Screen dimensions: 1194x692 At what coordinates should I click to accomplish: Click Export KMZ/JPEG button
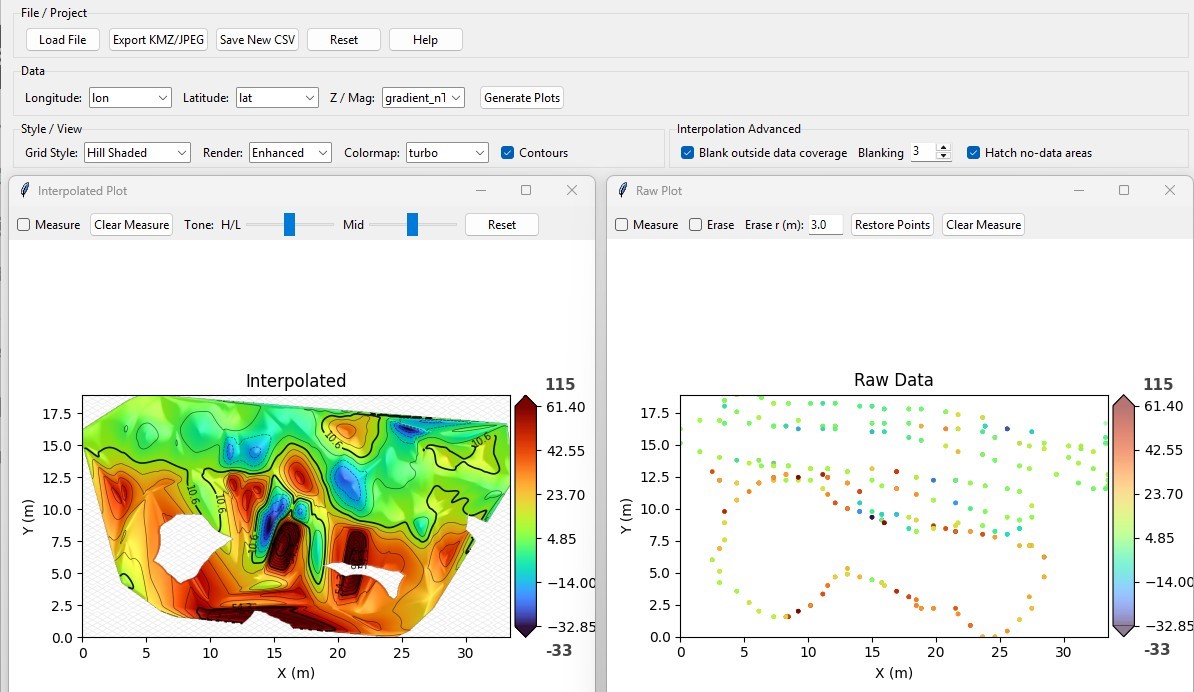point(158,40)
